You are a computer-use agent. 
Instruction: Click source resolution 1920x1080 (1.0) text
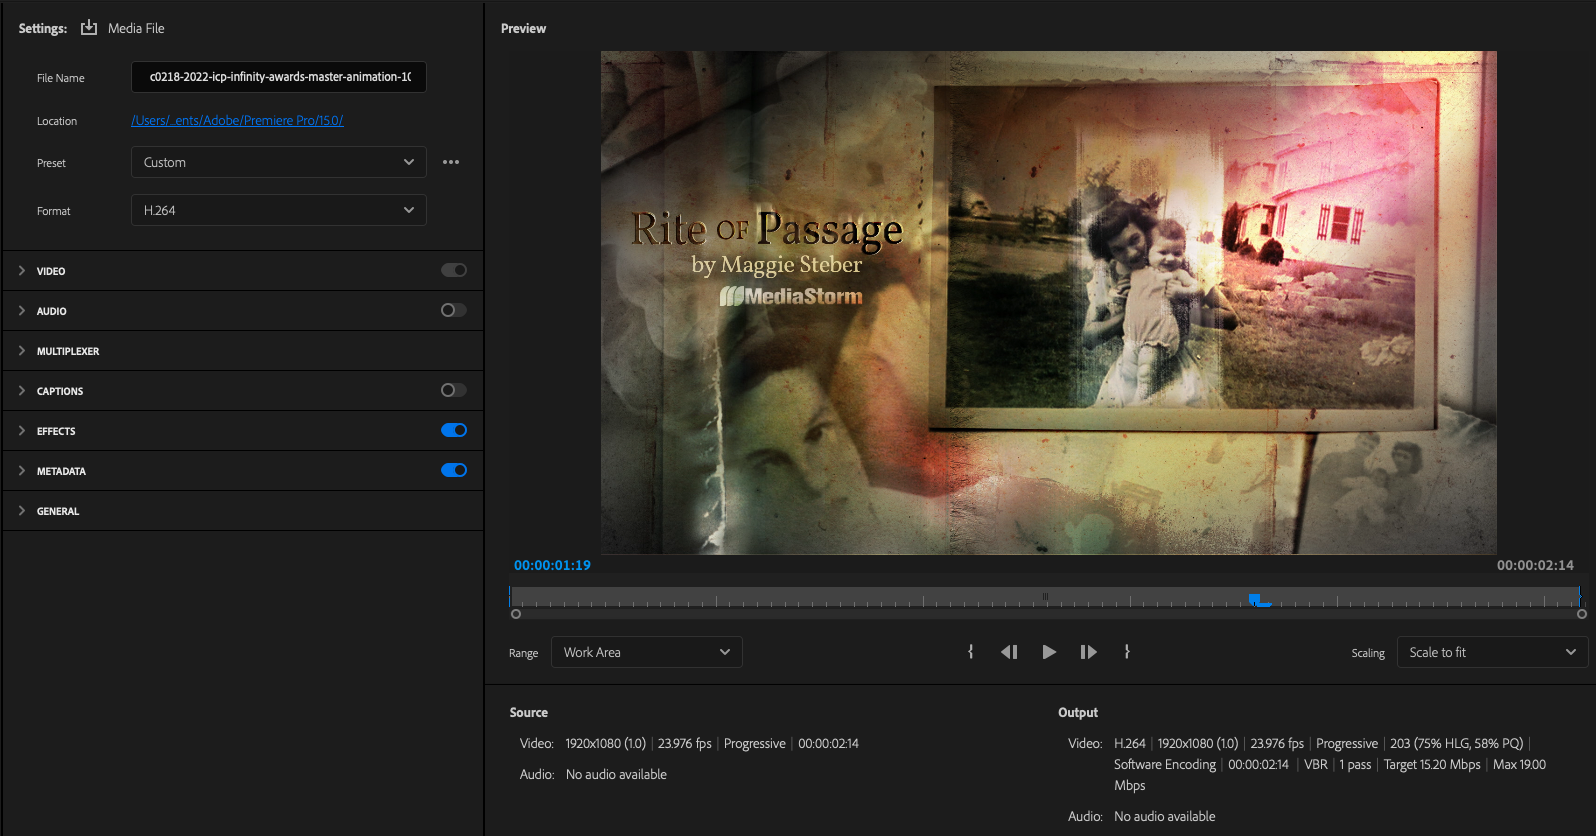[605, 743]
